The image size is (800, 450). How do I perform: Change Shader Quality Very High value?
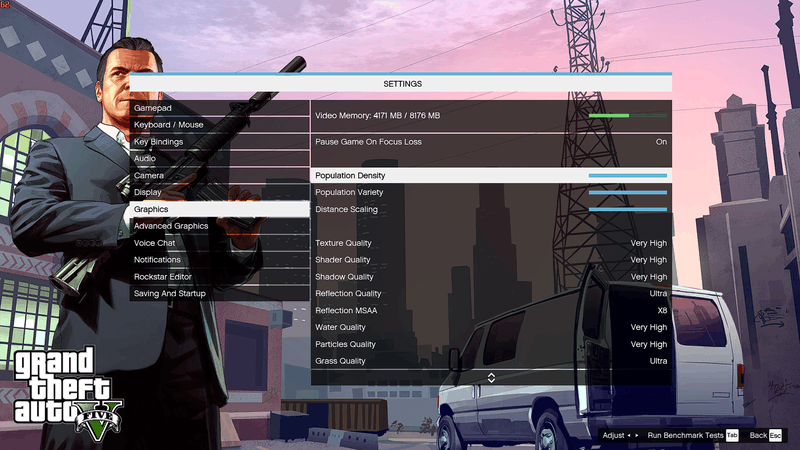(x=648, y=260)
